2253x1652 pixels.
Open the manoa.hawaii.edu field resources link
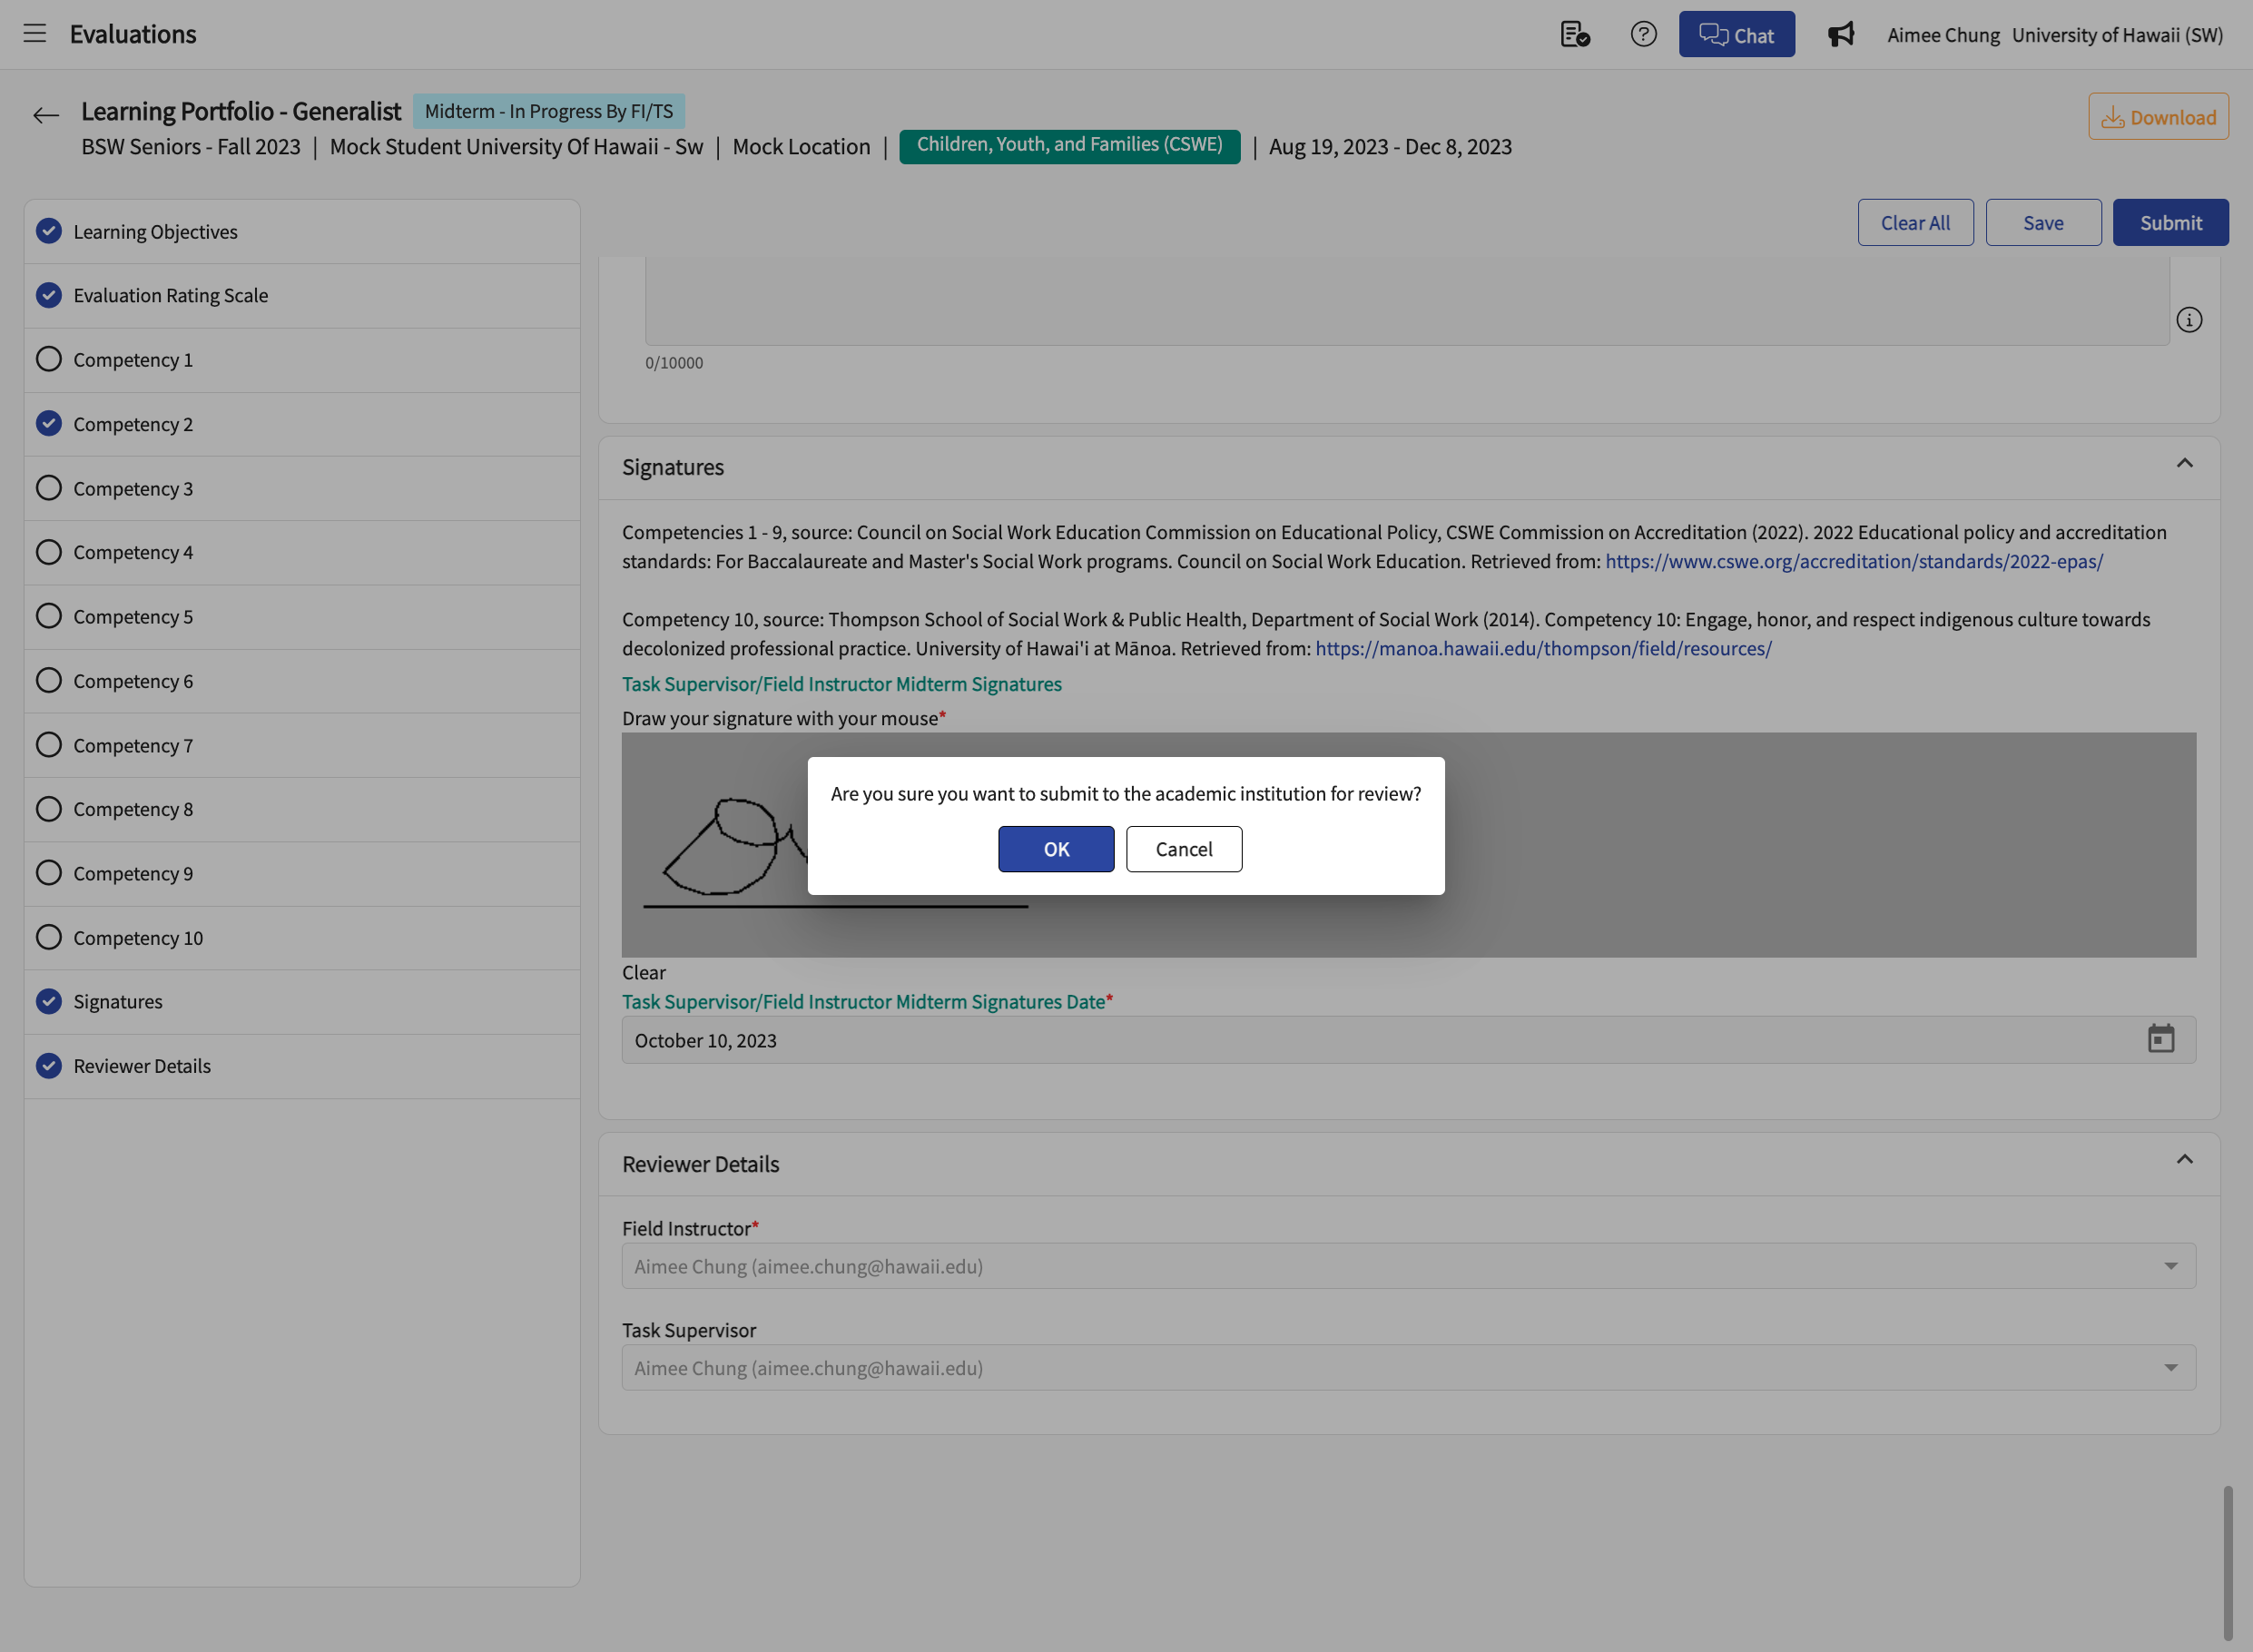(x=1543, y=648)
